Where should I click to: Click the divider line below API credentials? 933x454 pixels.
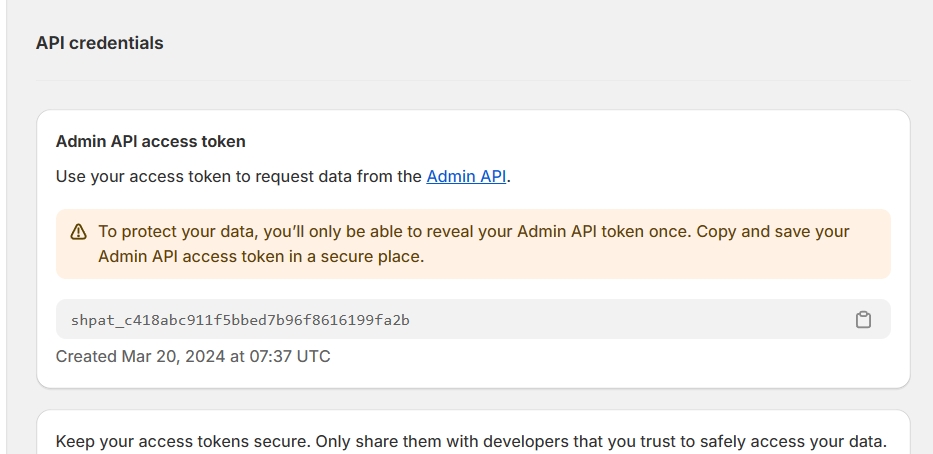click(473, 80)
